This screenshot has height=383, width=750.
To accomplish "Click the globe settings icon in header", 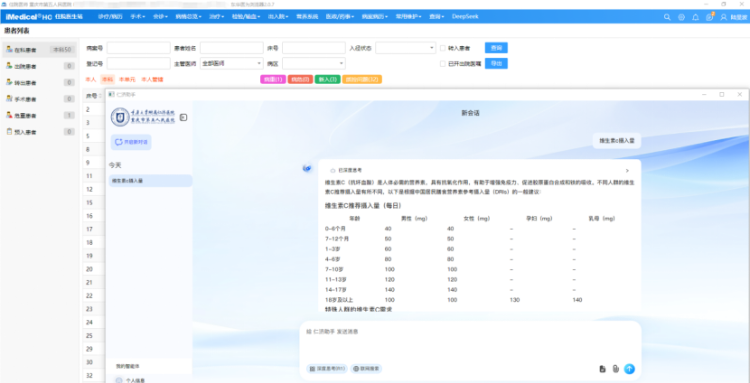I will click(x=682, y=17).
